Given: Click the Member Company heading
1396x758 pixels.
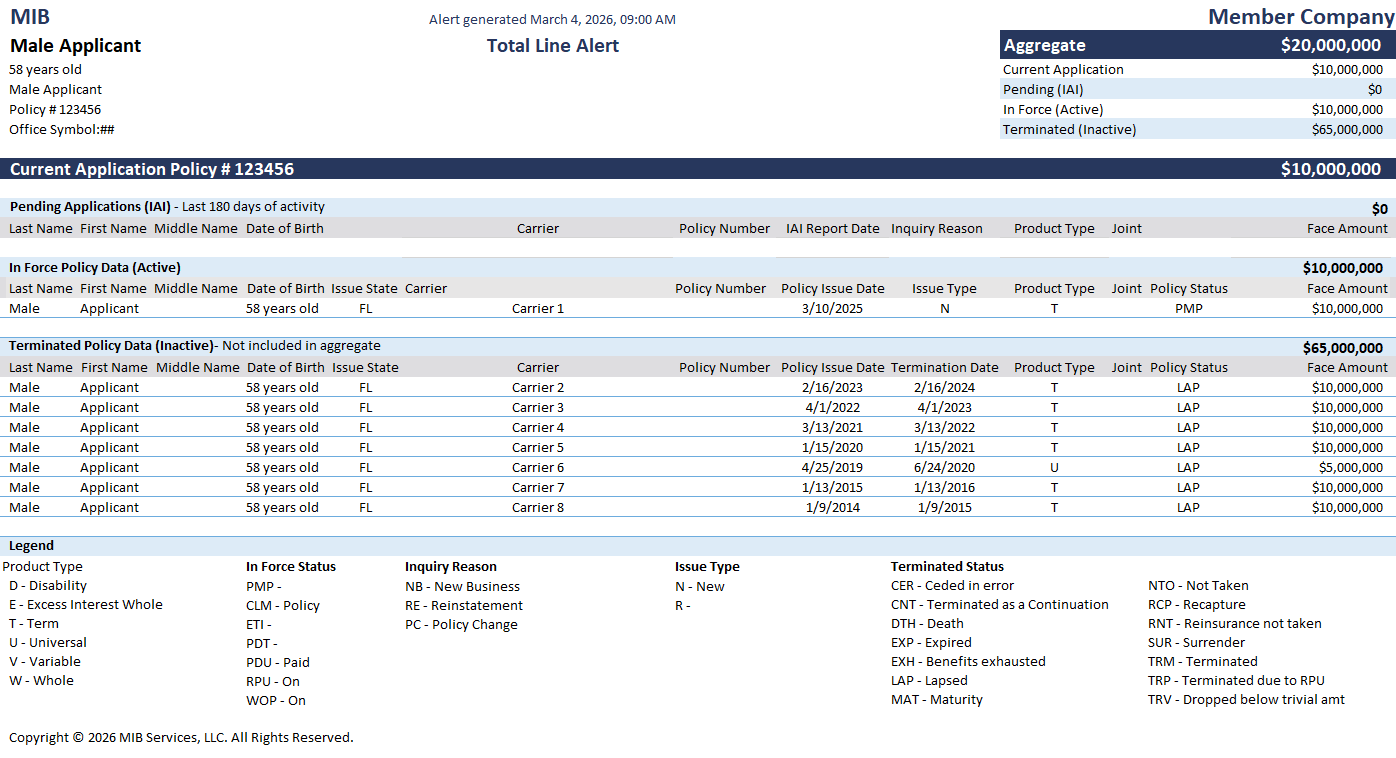Looking at the screenshot, I should [x=1301, y=16].
